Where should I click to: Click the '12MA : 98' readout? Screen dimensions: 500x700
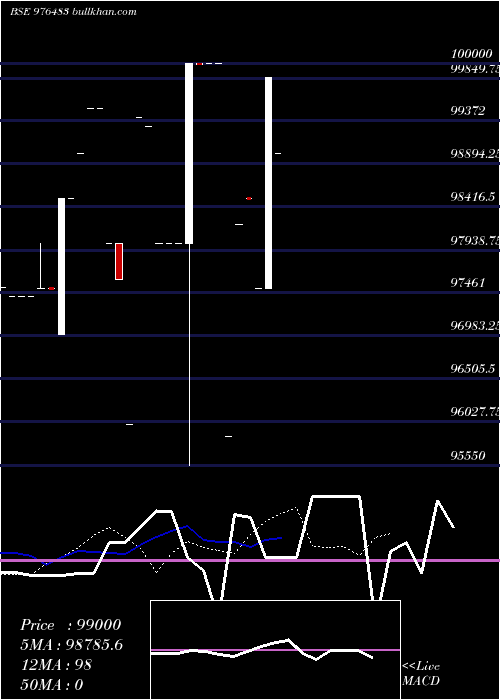[x=56, y=665]
